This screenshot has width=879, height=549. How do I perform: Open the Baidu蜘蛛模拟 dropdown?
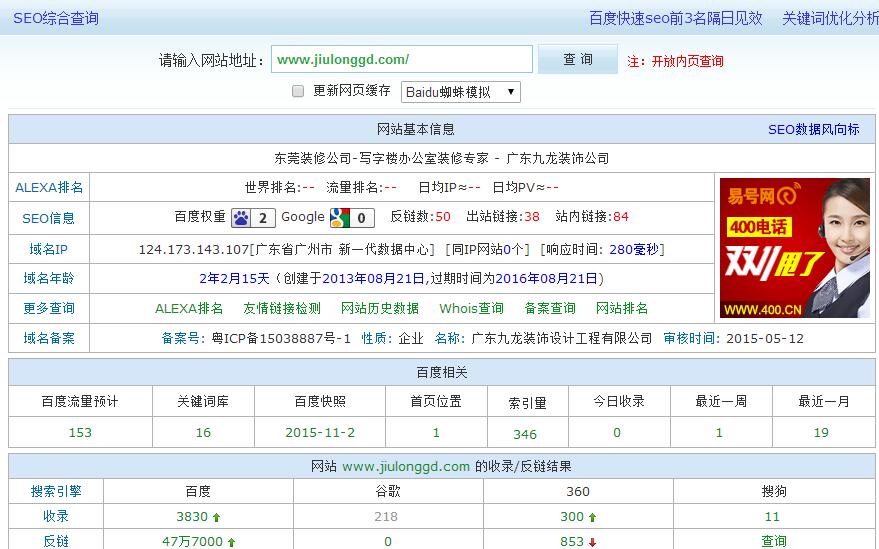coord(461,92)
